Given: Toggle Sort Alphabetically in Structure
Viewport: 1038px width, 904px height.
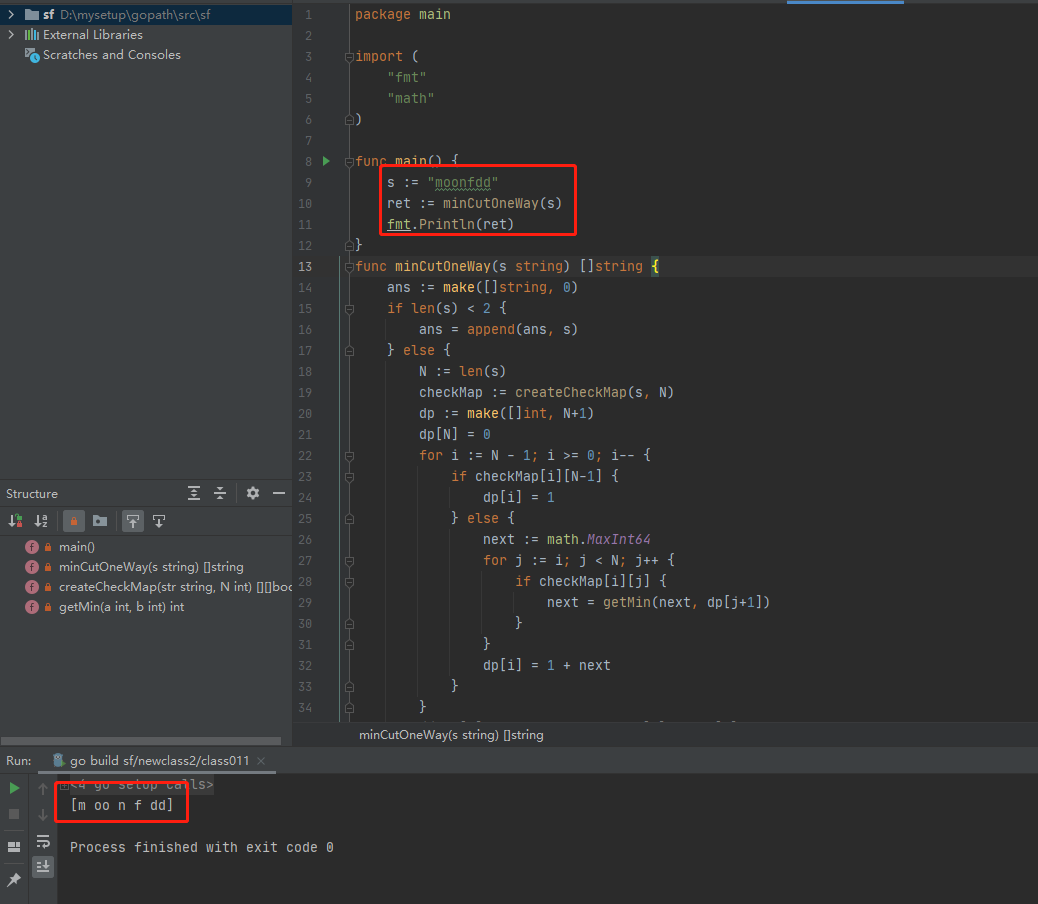Looking at the screenshot, I should (x=41, y=521).
